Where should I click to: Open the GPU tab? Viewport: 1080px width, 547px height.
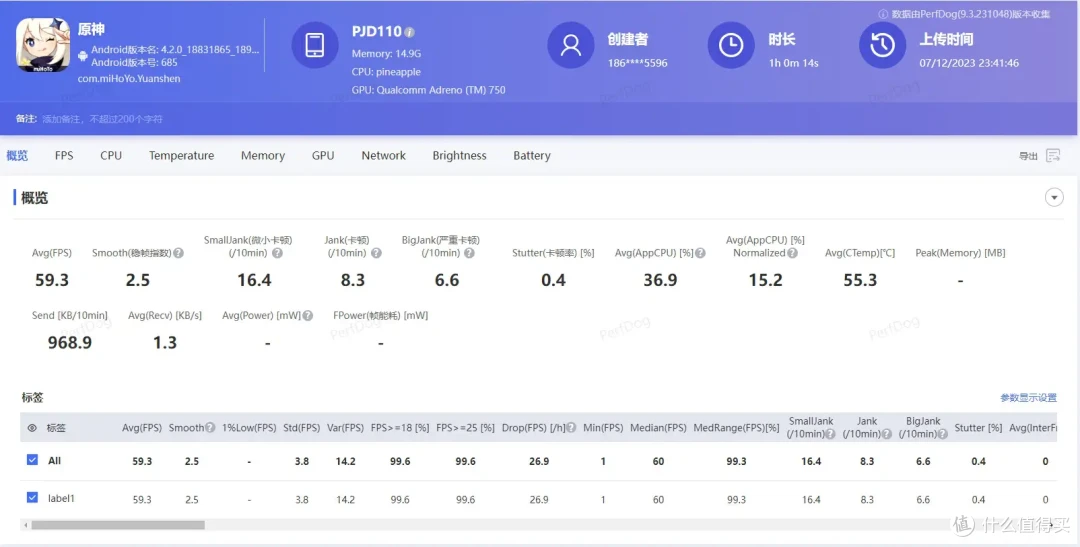pyautogui.click(x=323, y=156)
